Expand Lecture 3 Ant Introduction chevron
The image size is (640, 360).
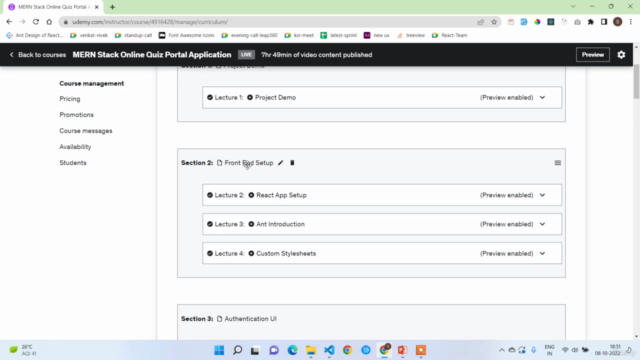coord(542,224)
